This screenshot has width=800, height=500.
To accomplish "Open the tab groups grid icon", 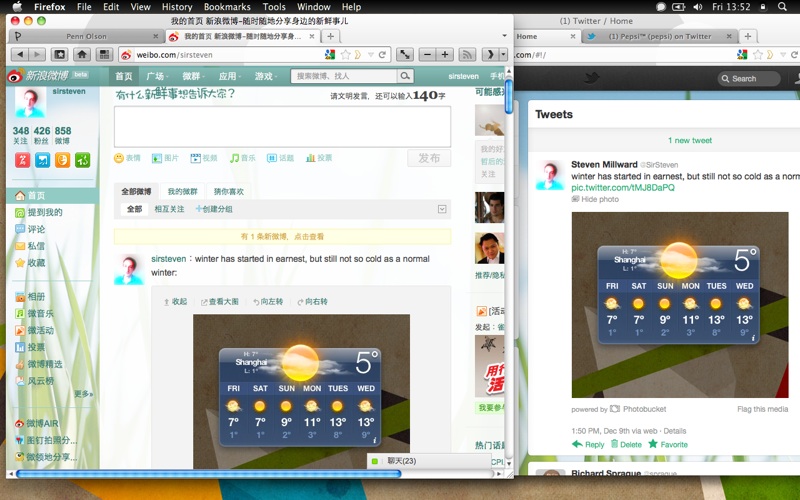I will 105,55.
